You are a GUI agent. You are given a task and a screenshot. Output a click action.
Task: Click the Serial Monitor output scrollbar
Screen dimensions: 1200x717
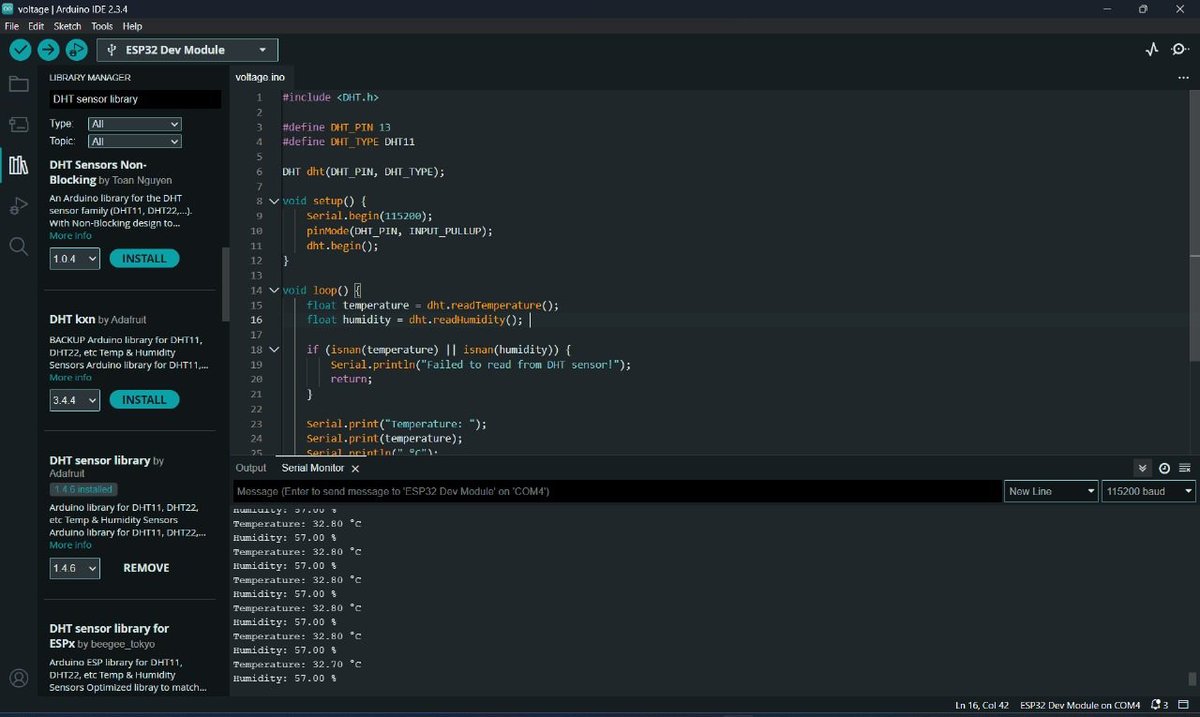pos(1193,679)
